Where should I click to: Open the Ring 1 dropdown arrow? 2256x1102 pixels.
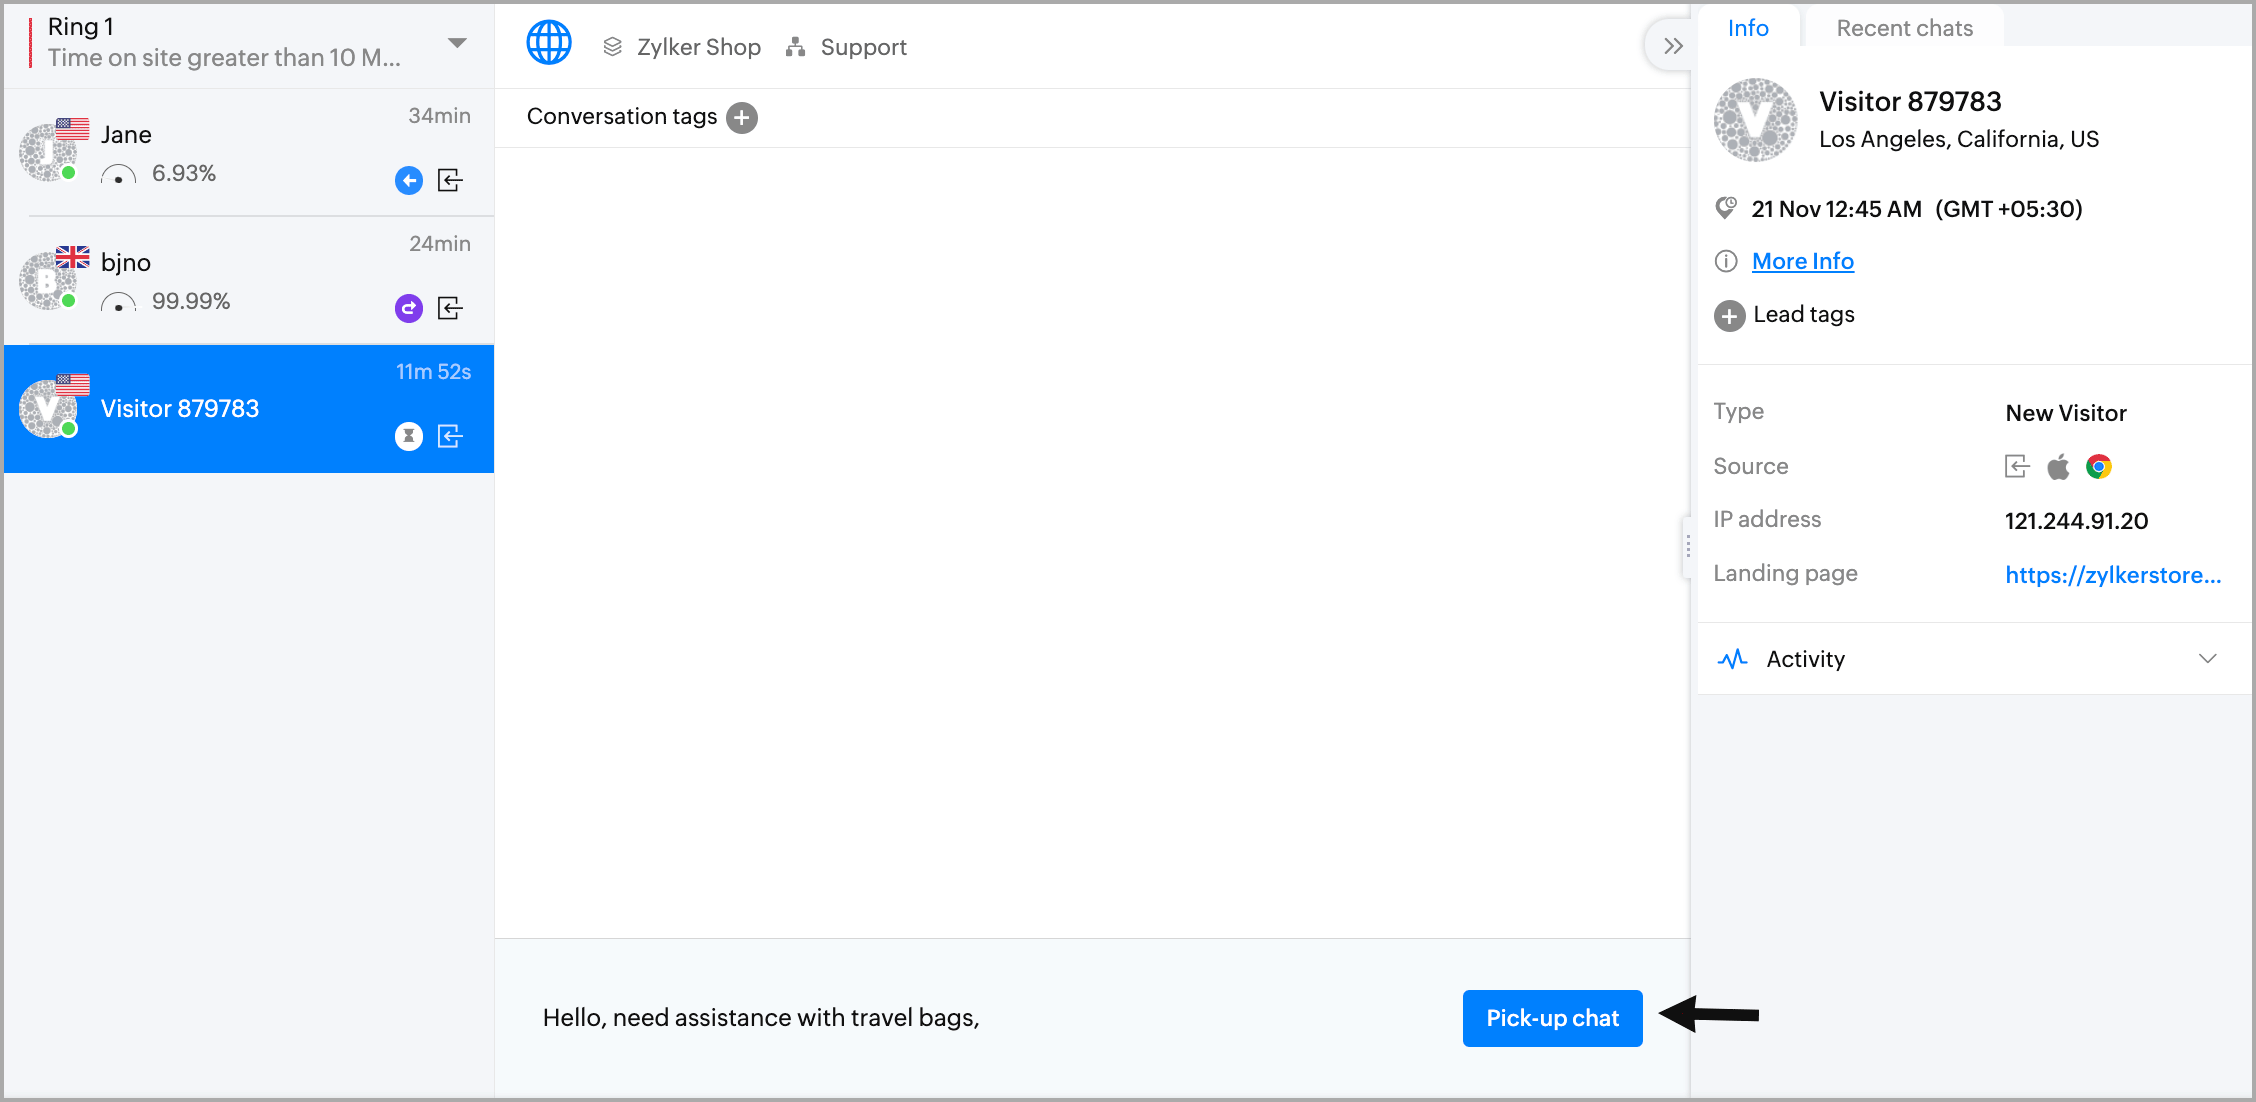tap(457, 43)
